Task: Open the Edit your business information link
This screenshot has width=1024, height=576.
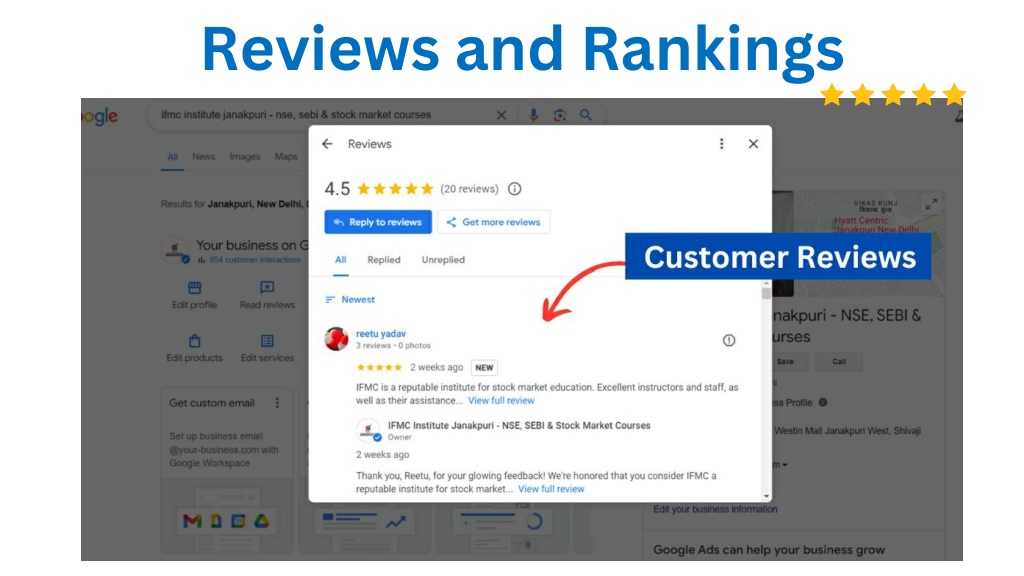Action: click(x=715, y=509)
